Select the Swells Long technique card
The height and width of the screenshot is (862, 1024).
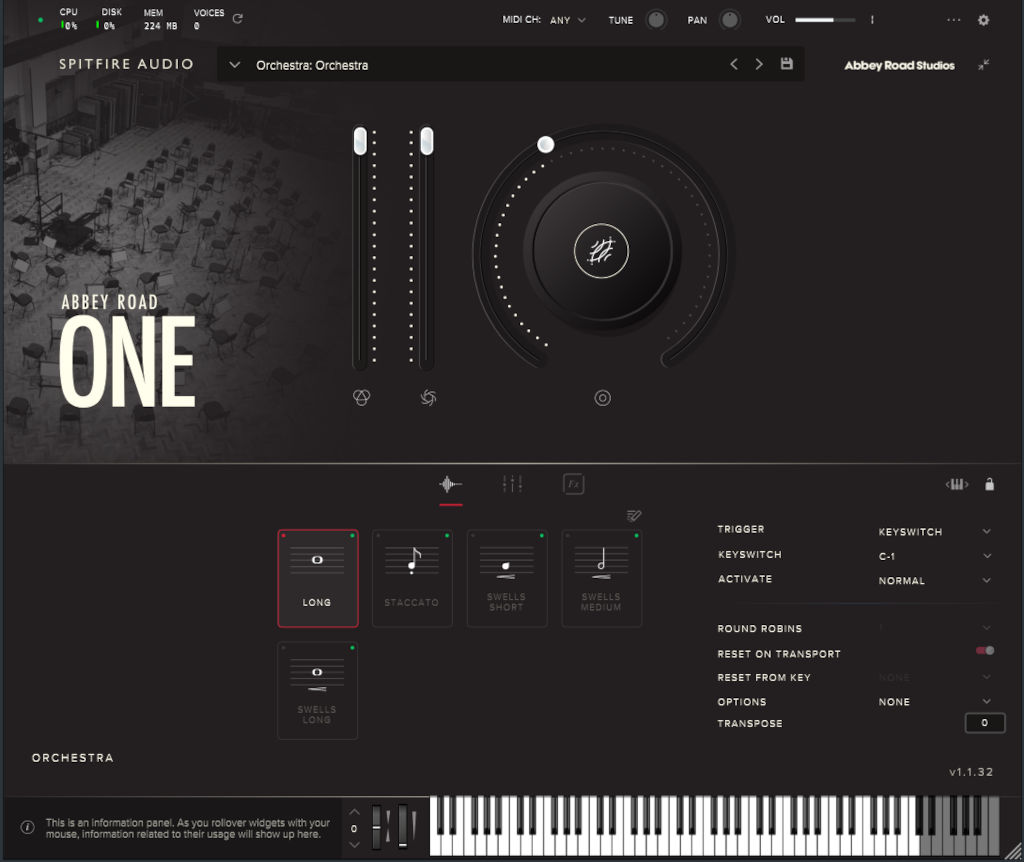tap(317, 691)
